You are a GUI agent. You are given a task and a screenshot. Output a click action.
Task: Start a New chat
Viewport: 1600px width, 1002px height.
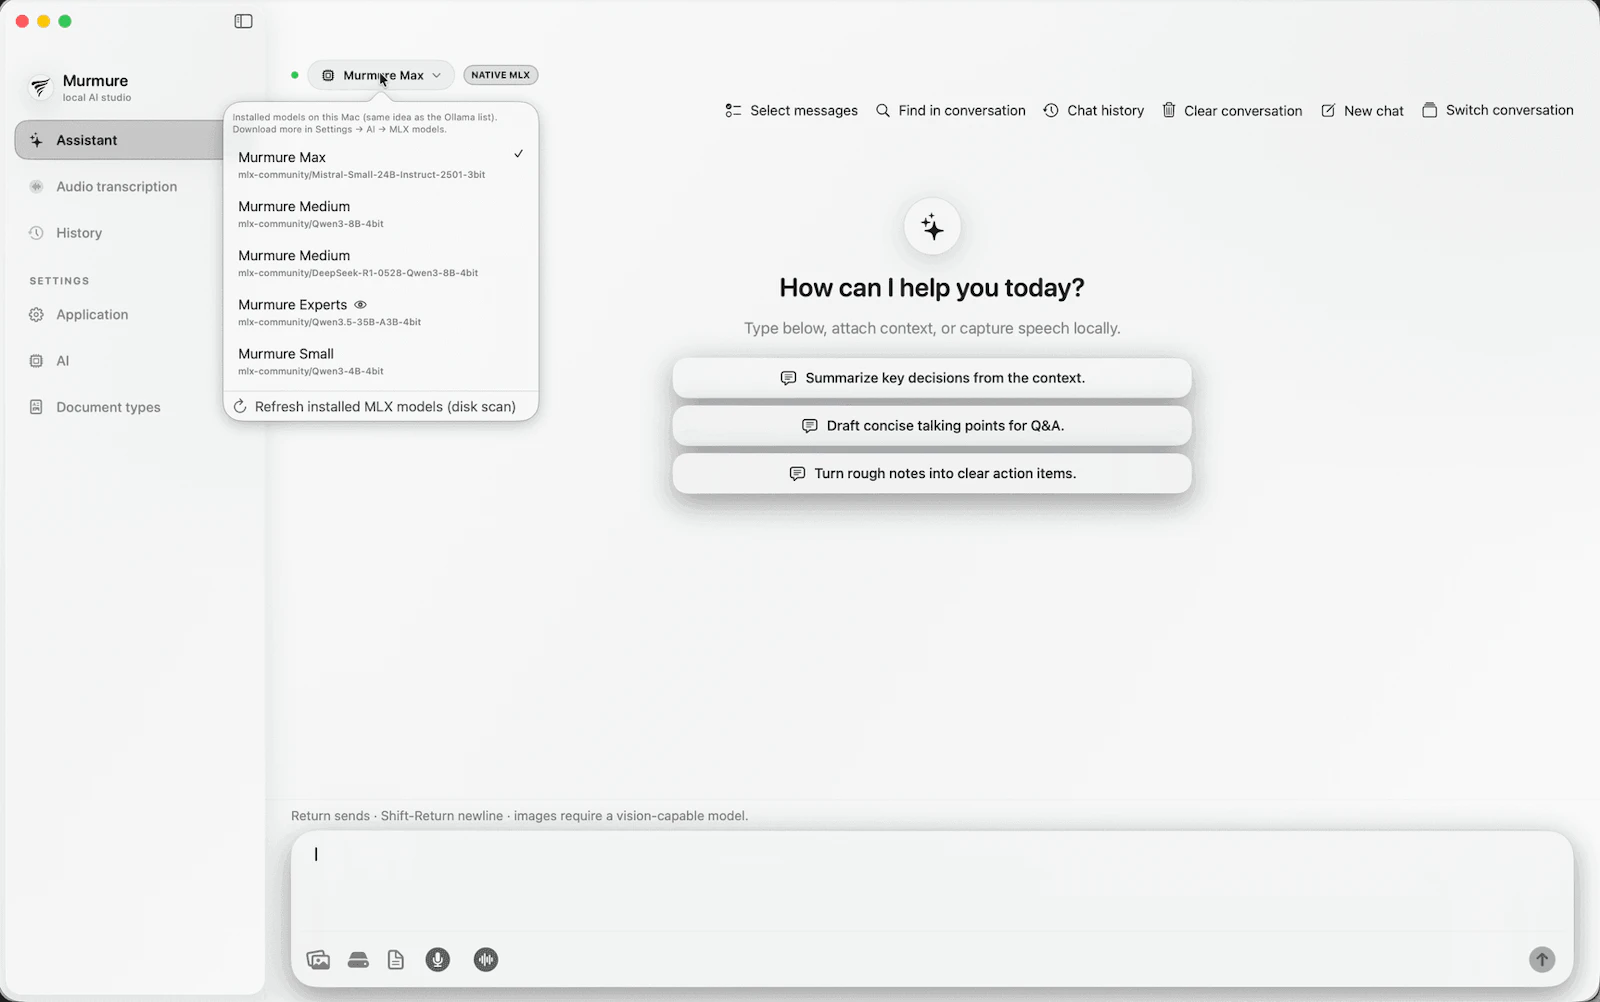[x=1362, y=111]
